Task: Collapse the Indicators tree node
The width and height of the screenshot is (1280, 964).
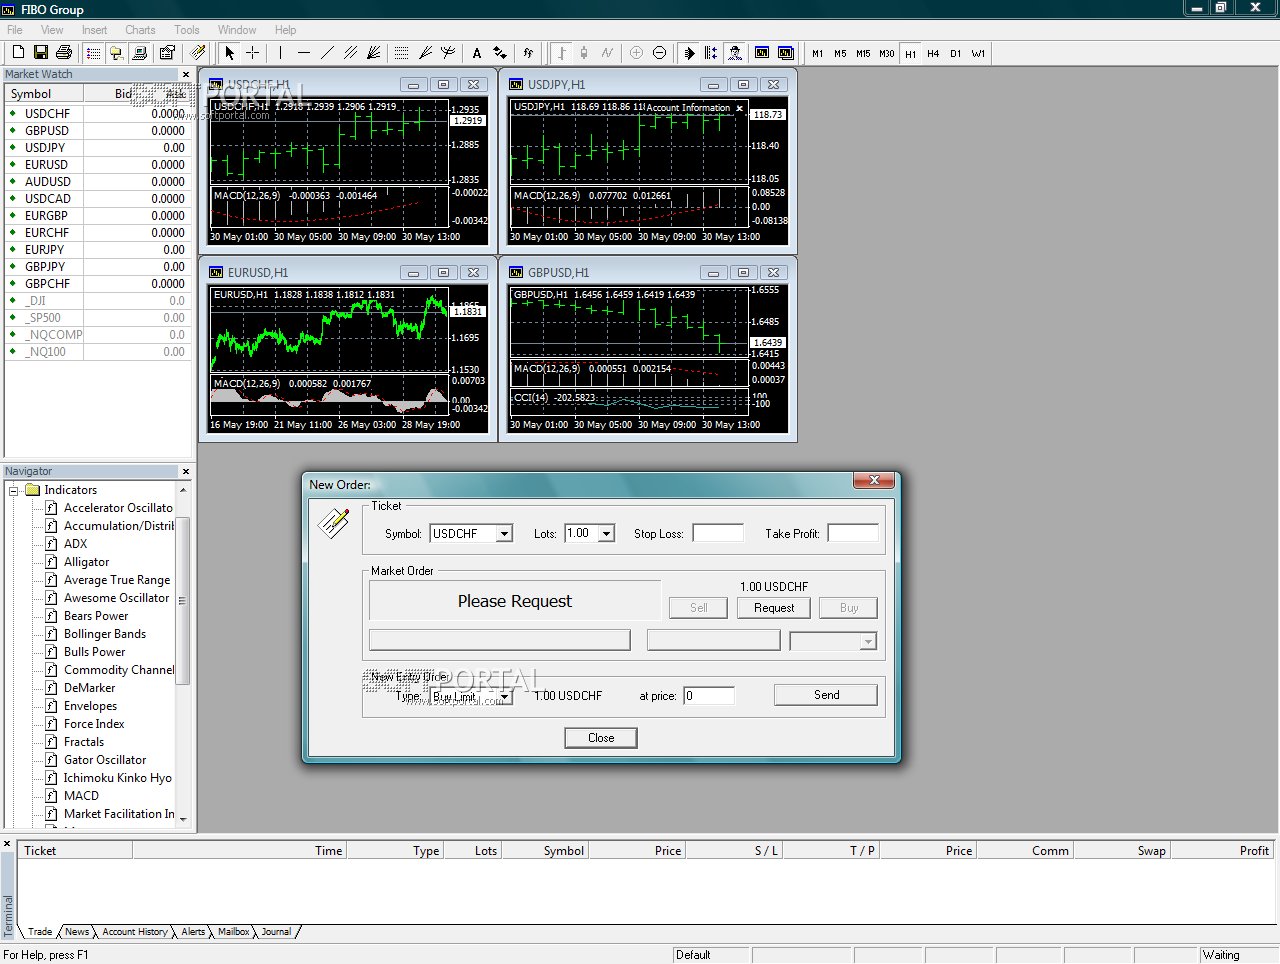Action: click(14, 490)
